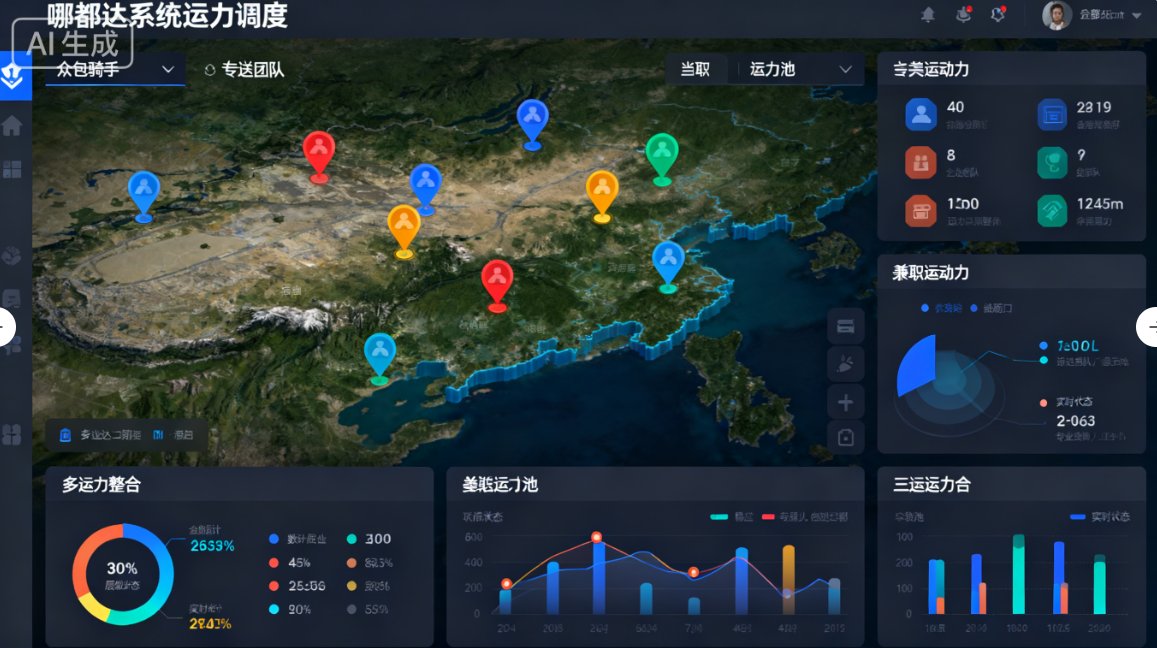Click the bell notification icon in header
Image resolution: width=1157 pixels, height=648 pixels.
click(928, 14)
